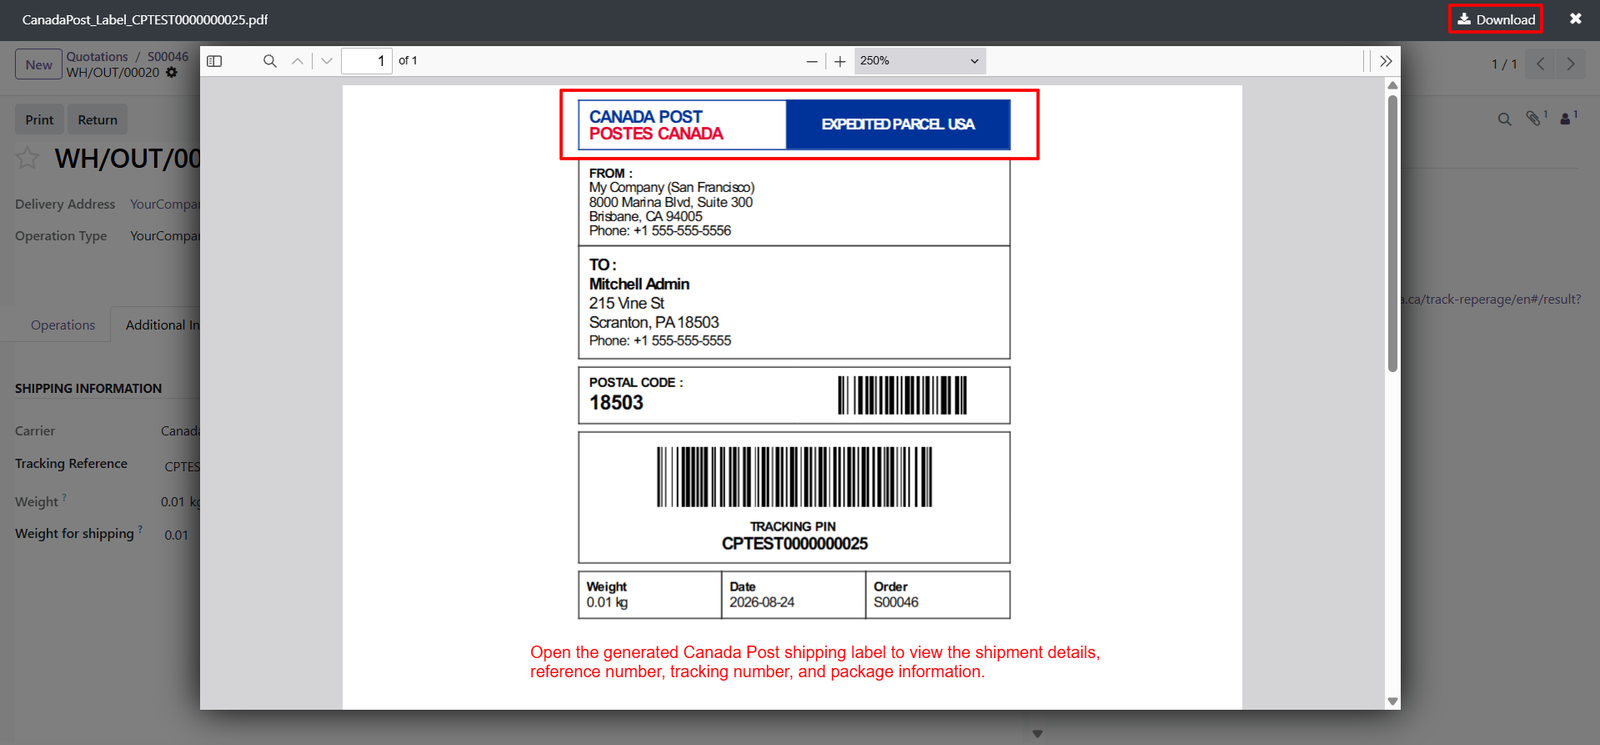
Task: Open attachments paperclip in background form
Action: pos(1536,118)
